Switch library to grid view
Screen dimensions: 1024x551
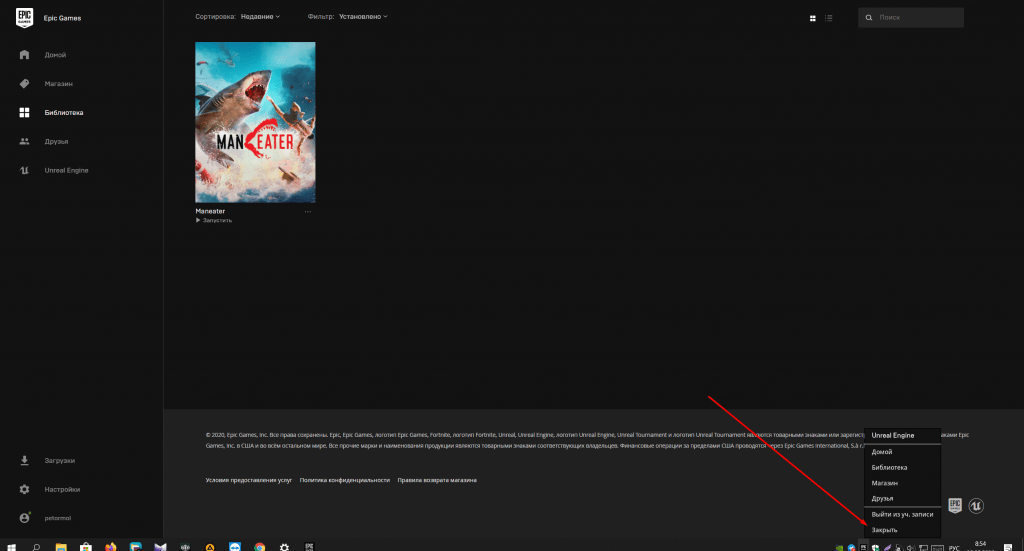pos(812,18)
